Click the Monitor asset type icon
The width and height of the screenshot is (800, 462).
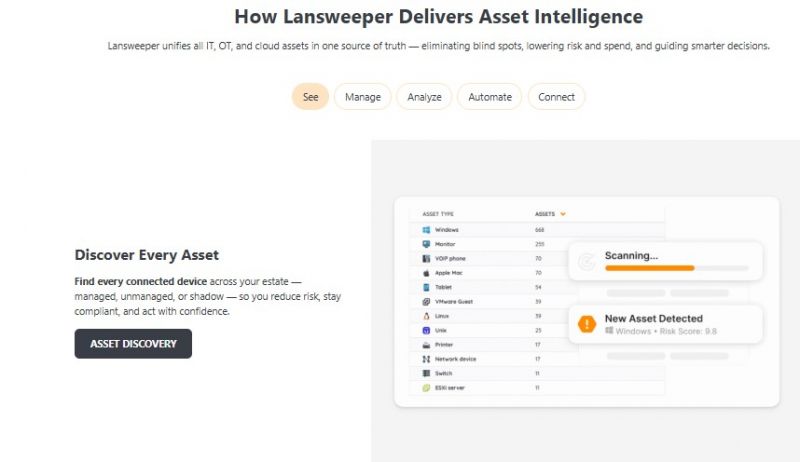click(x=426, y=244)
